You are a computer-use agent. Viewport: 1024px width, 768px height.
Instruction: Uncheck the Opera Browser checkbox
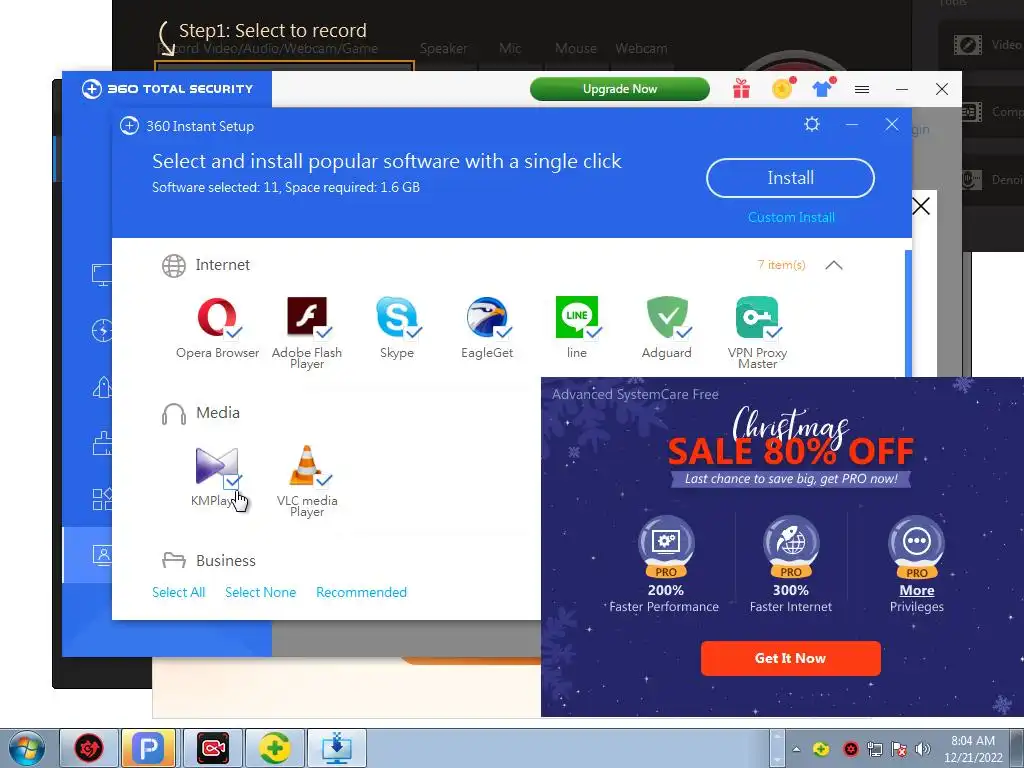click(x=234, y=332)
